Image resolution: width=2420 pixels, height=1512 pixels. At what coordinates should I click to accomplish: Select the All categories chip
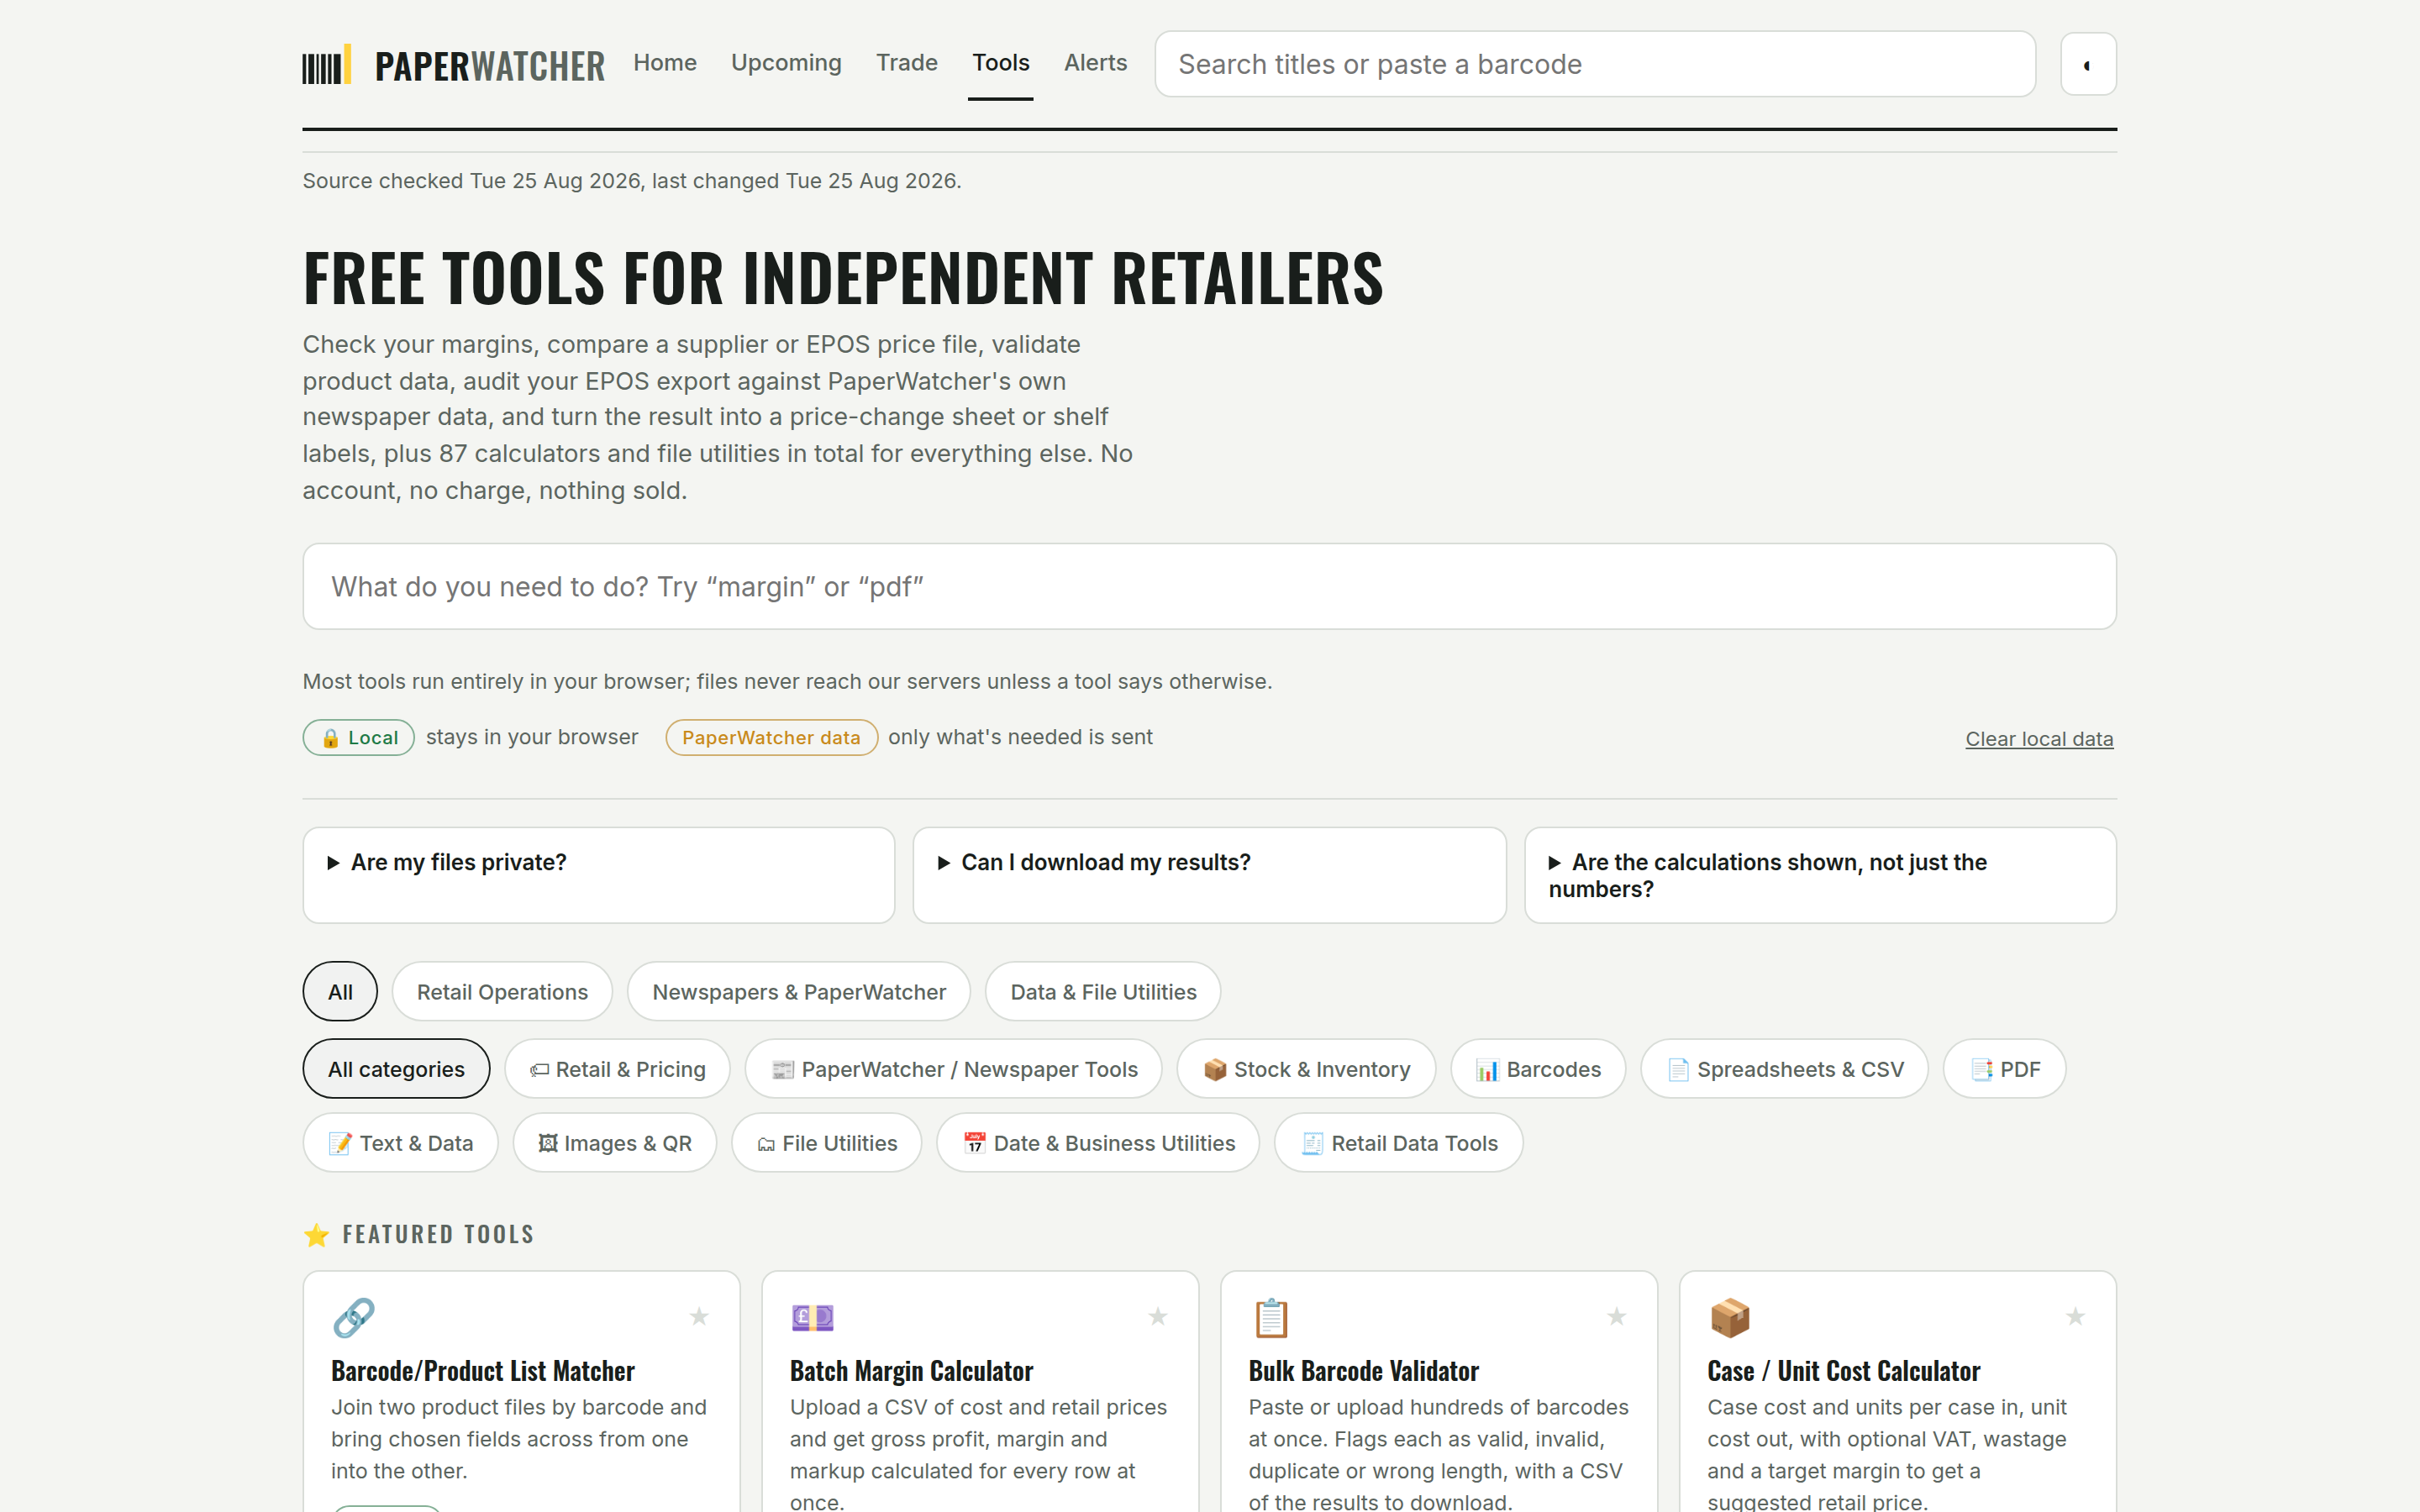(x=396, y=1069)
